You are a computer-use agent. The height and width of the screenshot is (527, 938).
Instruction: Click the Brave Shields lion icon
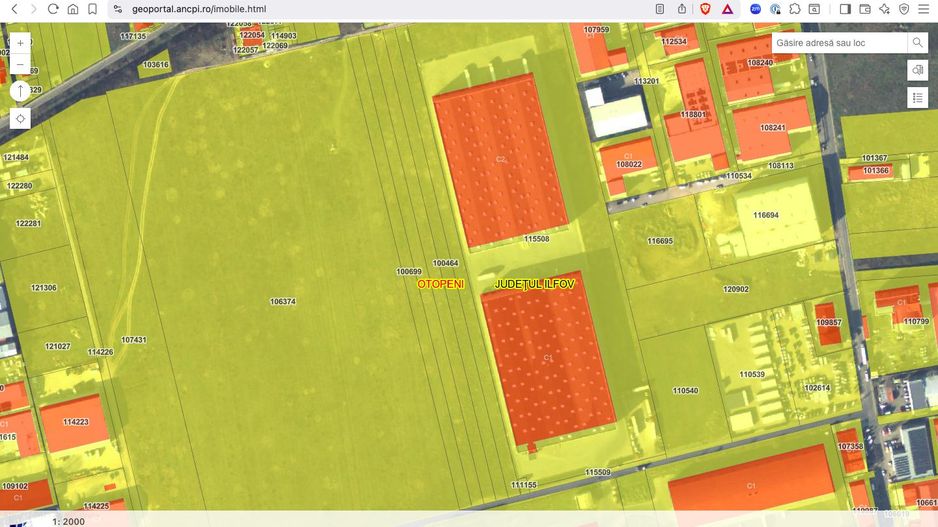tap(705, 9)
